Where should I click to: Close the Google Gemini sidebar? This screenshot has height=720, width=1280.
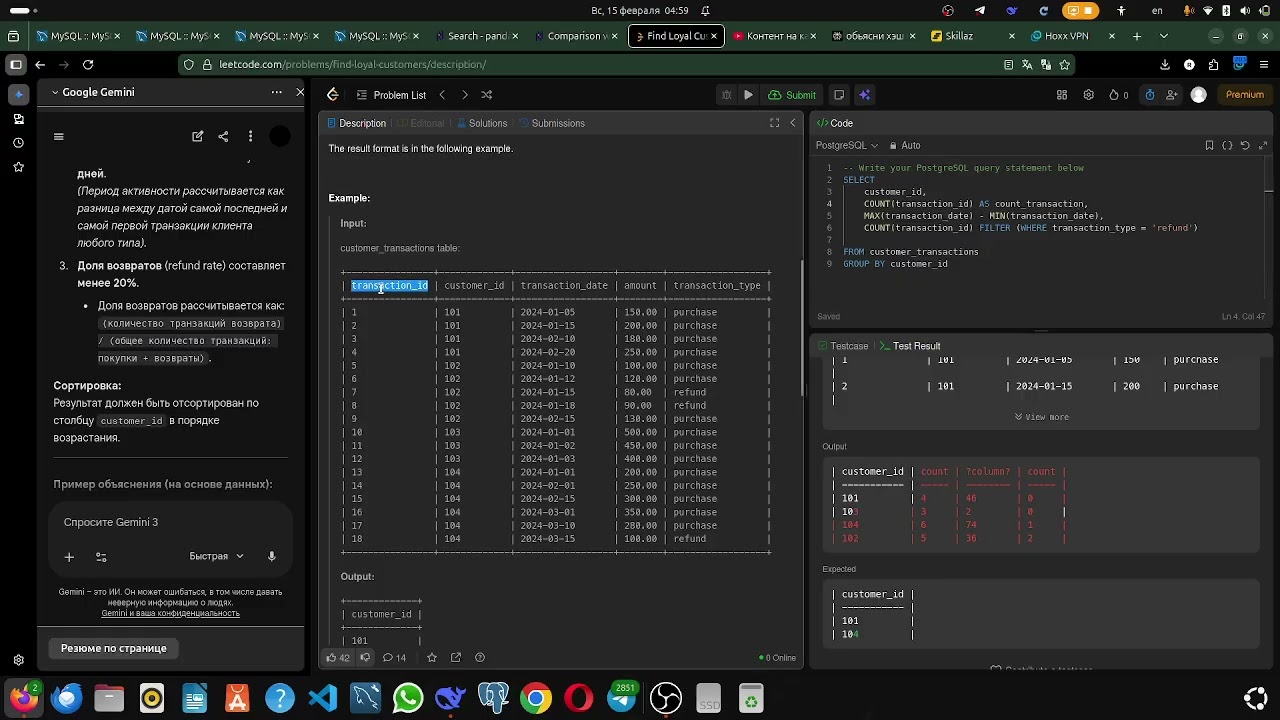[x=300, y=92]
